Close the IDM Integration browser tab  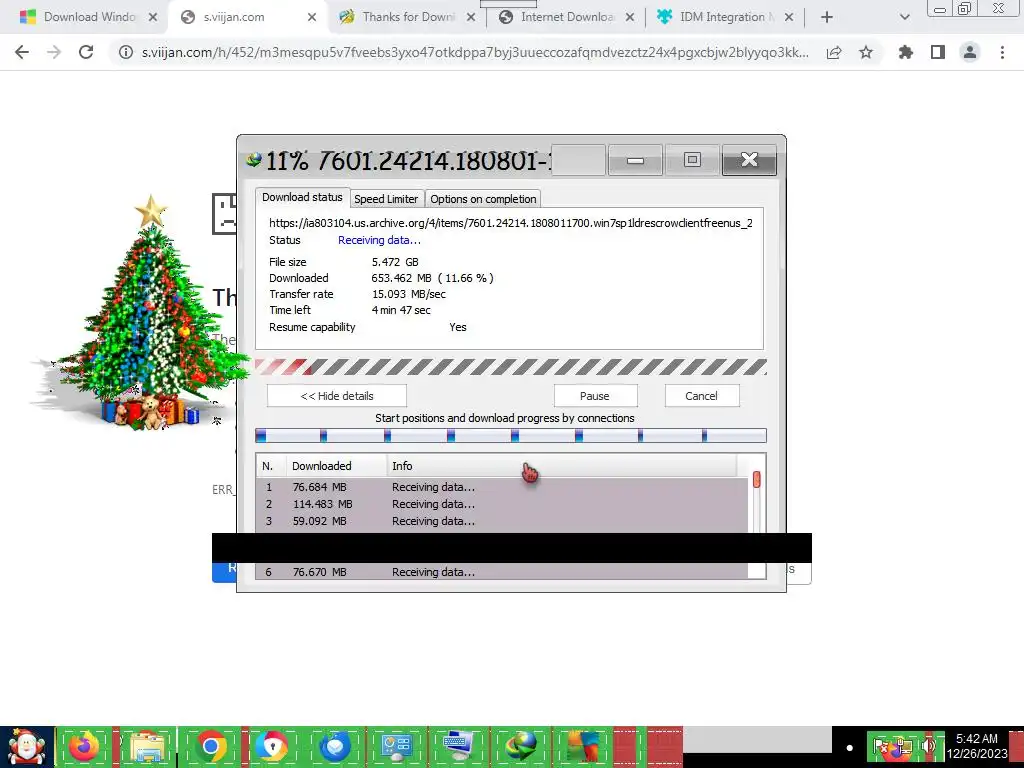(x=789, y=18)
